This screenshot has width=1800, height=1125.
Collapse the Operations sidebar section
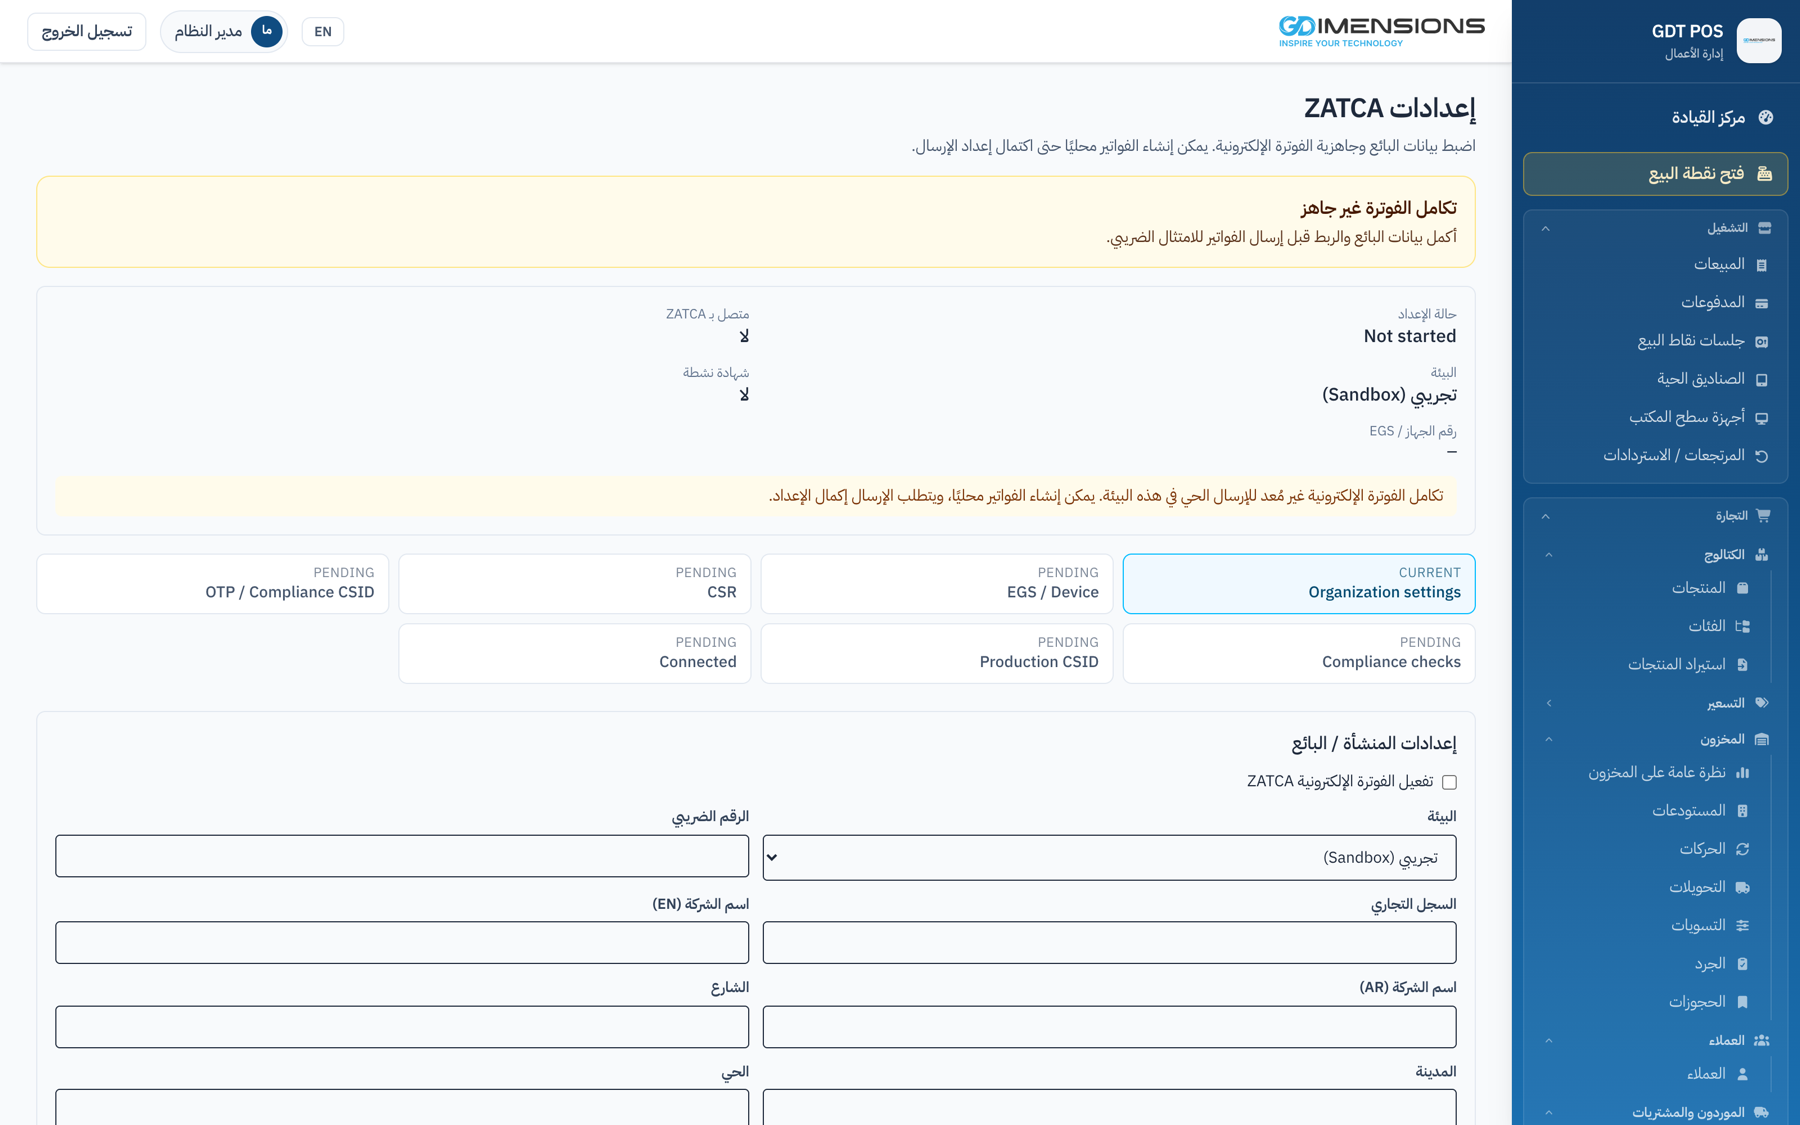click(x=1546, y=229)
